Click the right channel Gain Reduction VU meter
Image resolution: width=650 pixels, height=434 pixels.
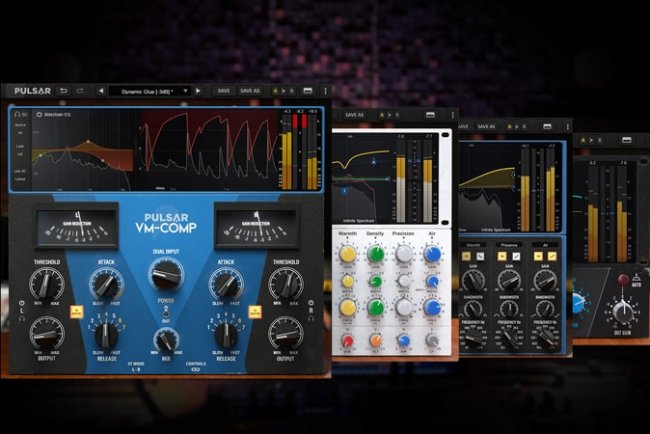click(256, 228)
